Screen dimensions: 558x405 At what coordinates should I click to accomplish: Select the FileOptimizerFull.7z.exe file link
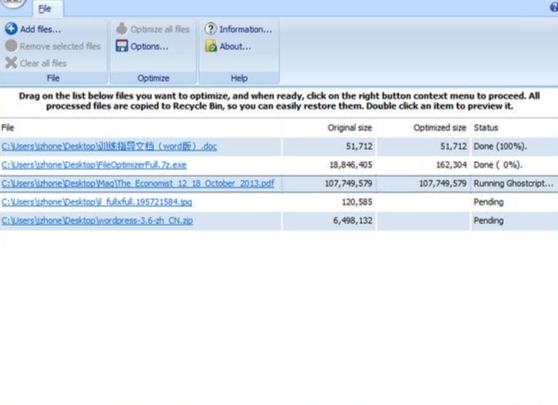(94, 165)
